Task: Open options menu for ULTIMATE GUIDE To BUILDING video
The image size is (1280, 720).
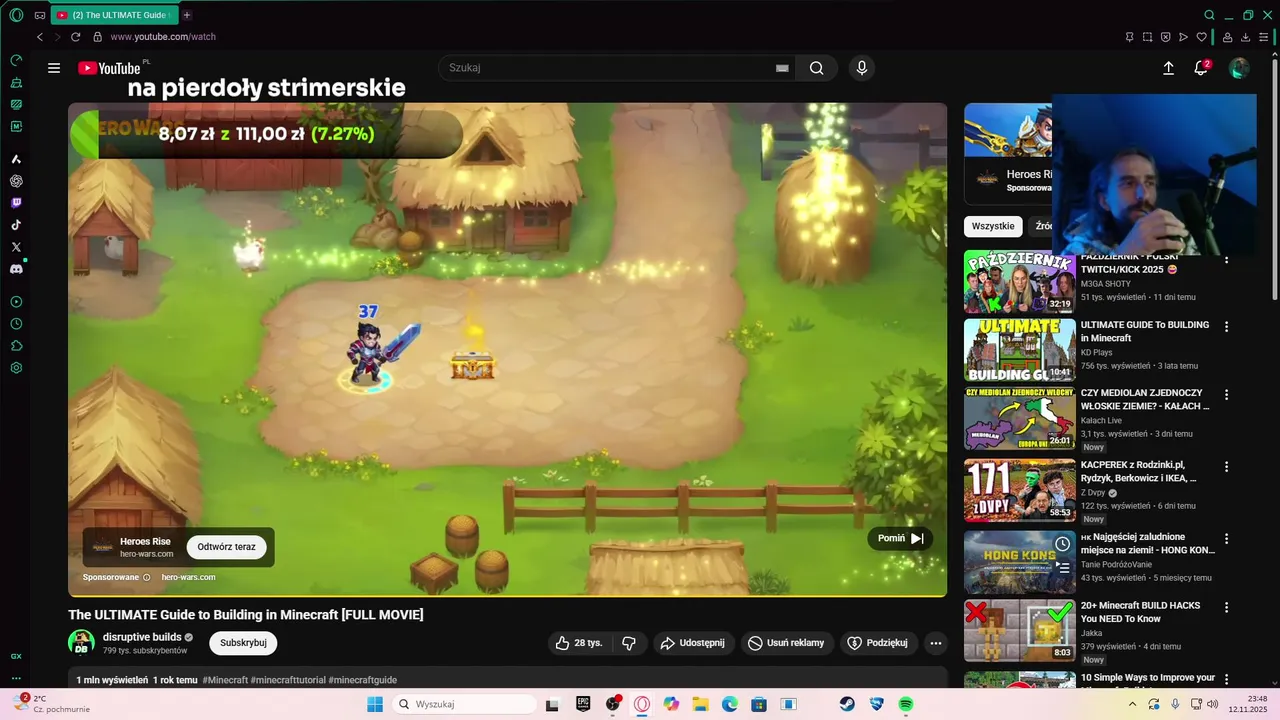Action: (1226, 327)
